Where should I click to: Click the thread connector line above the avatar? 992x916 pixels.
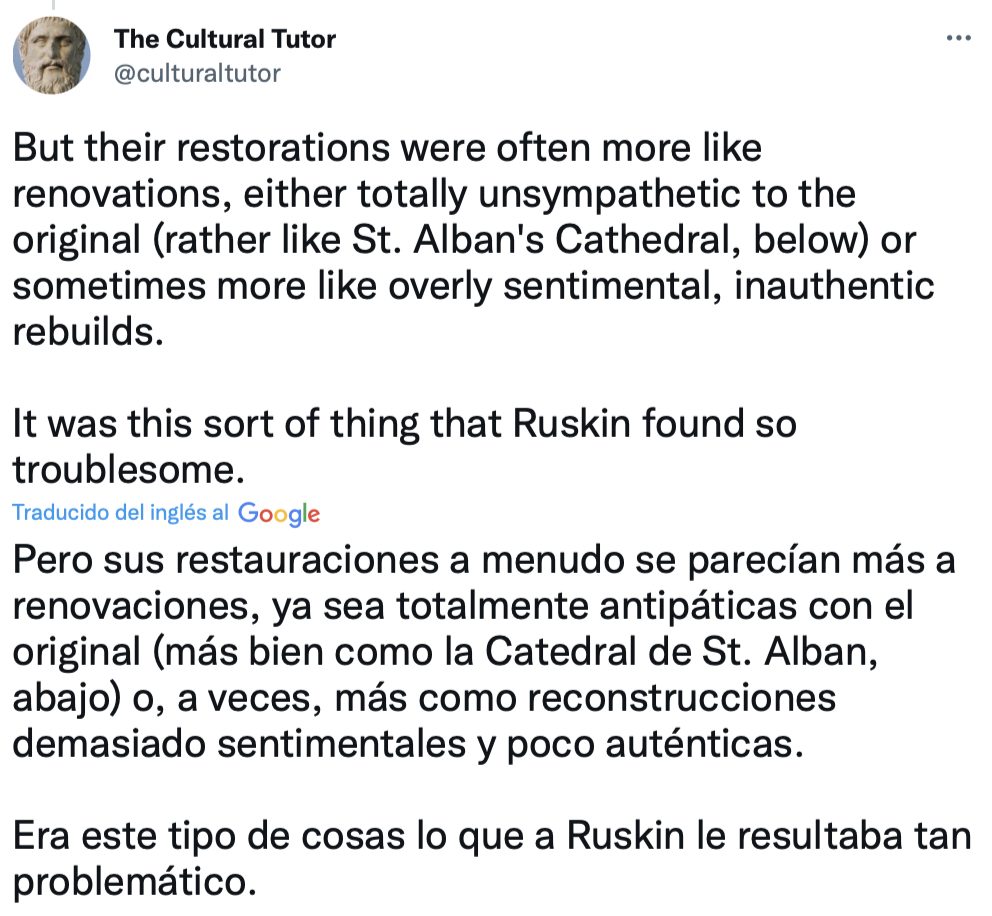(x=52, y=5)
